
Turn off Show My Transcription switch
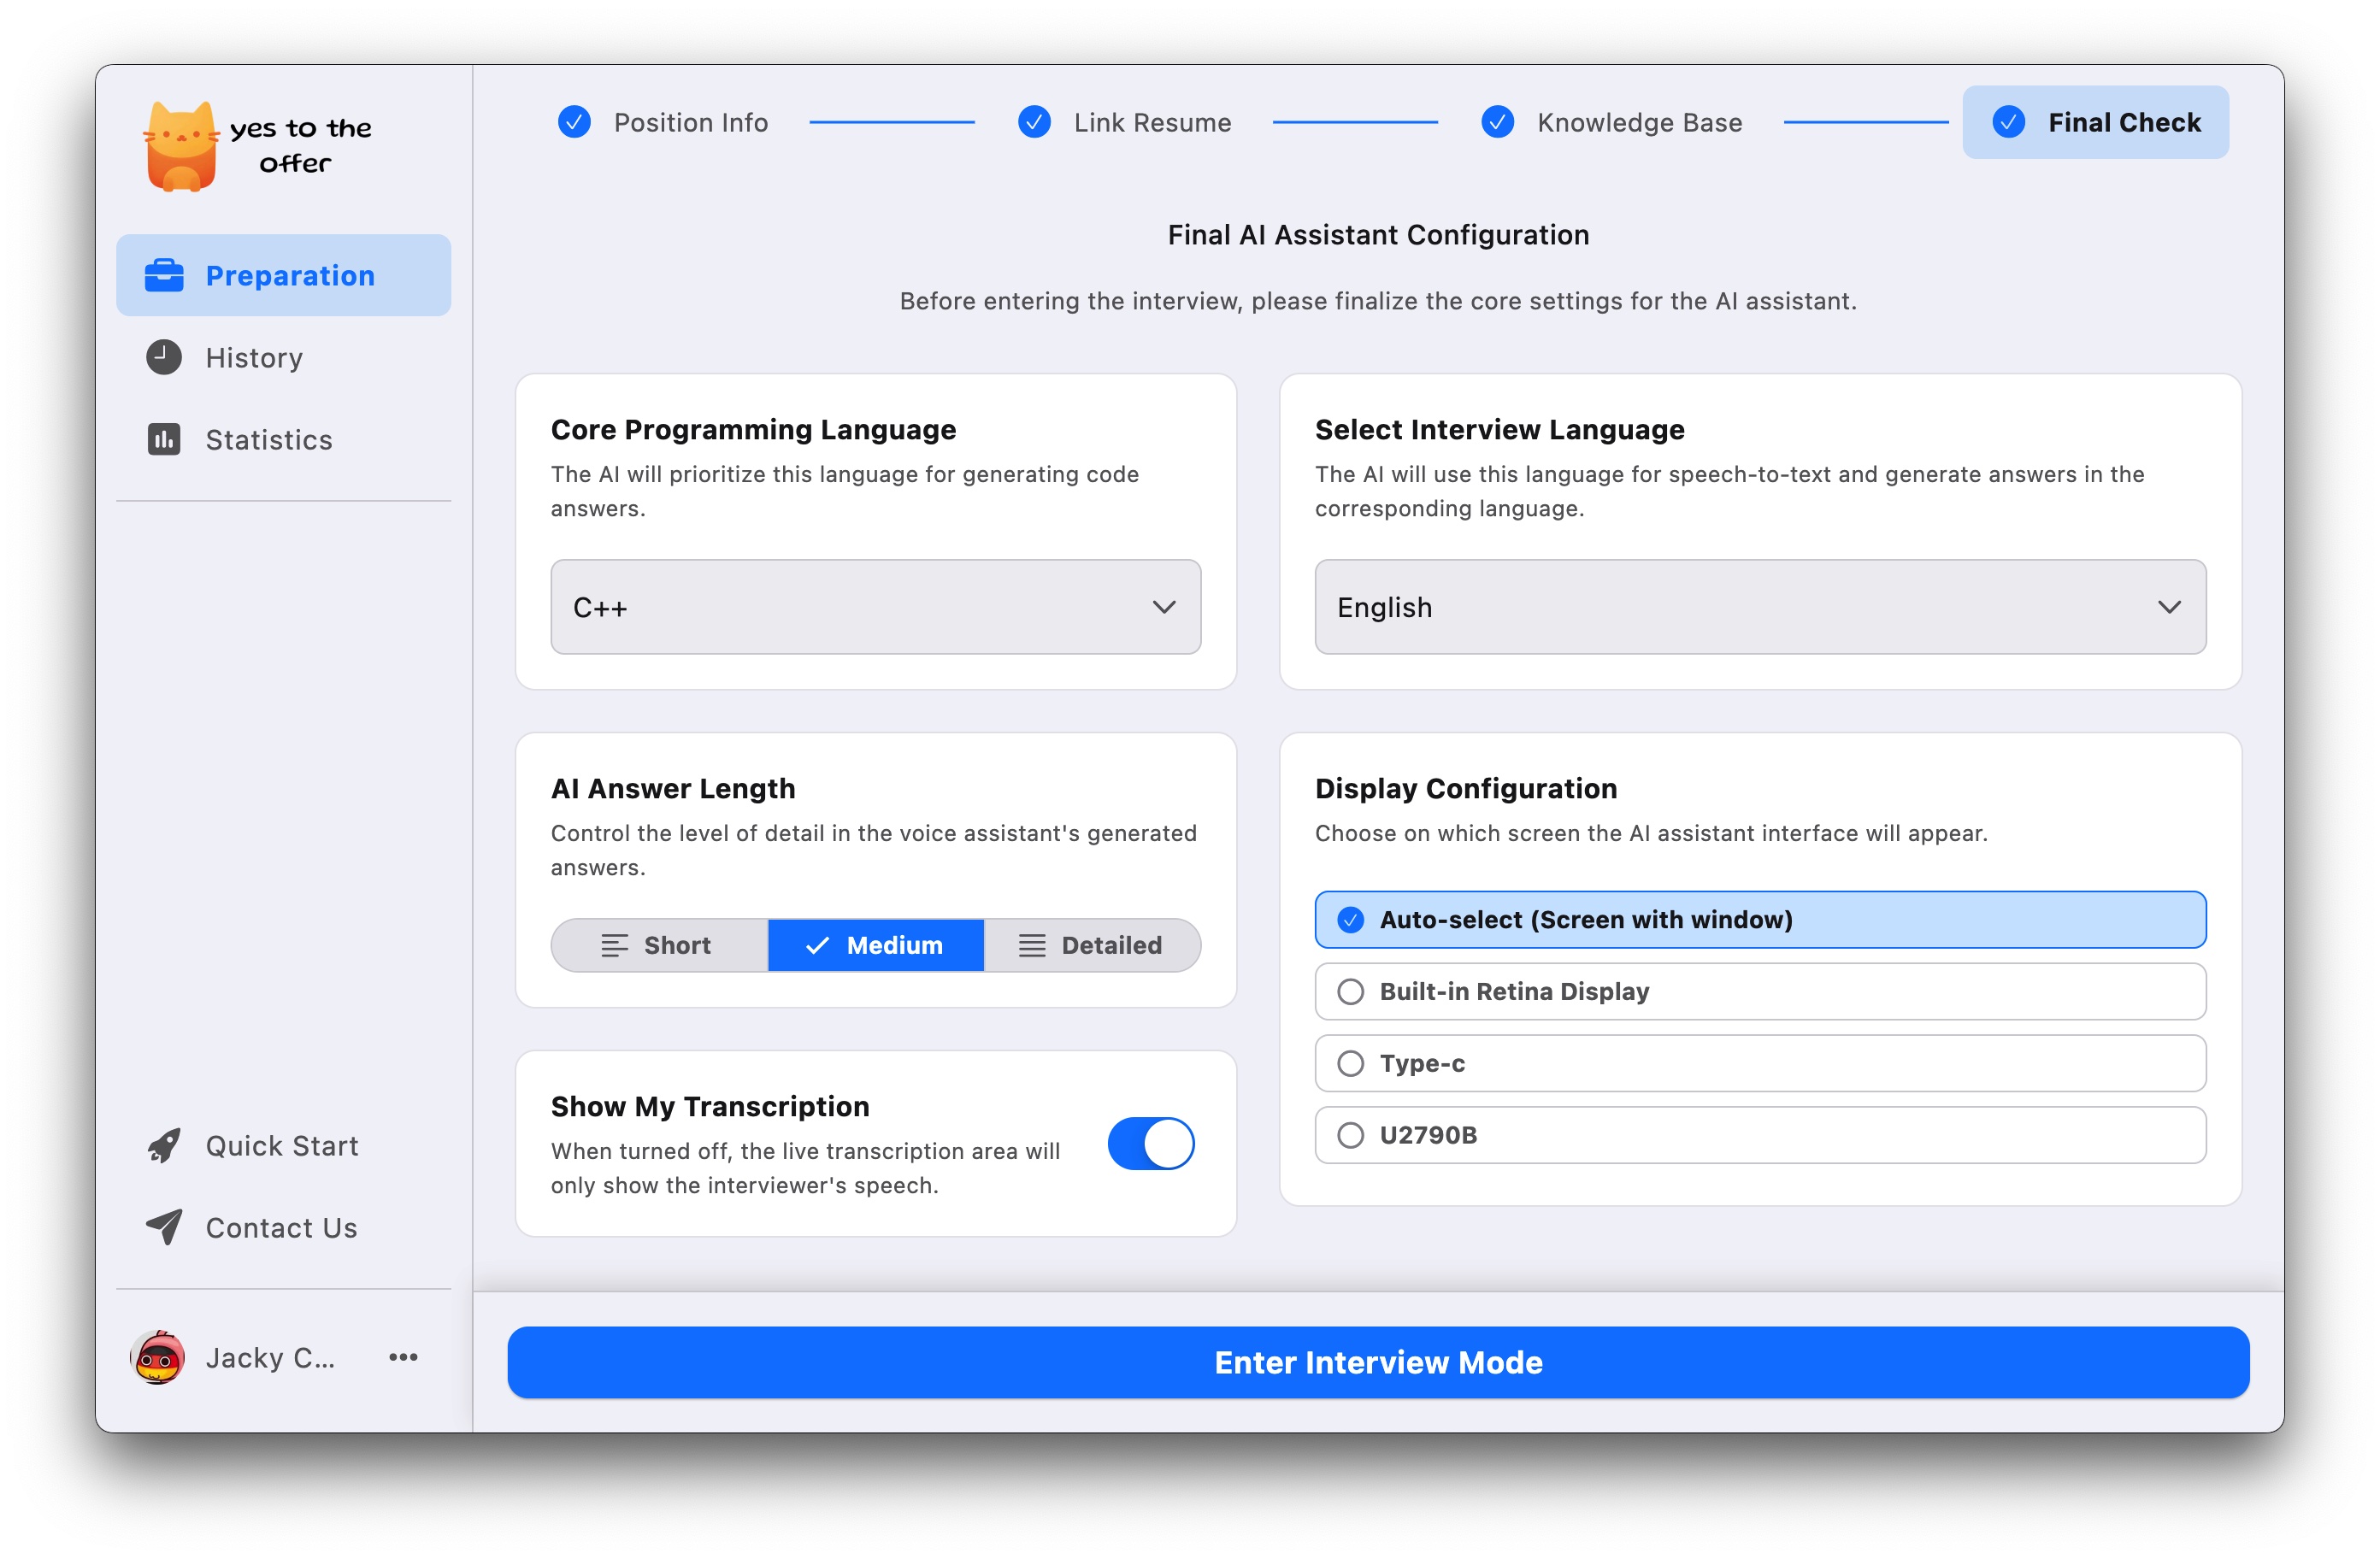point(1150,1144)
